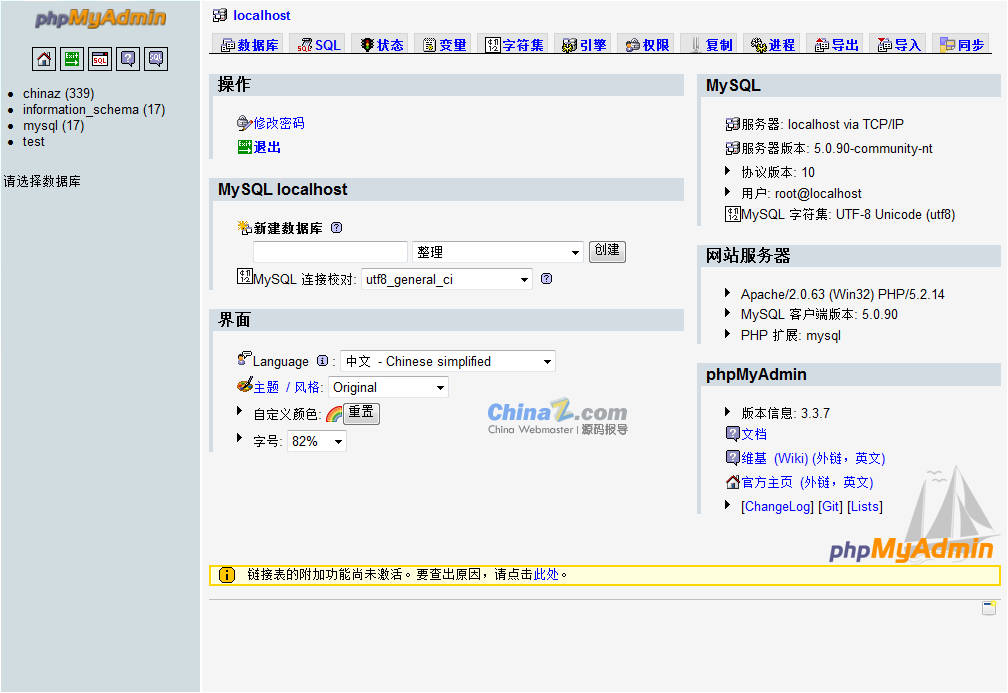Select the chinaz (339) database
Image resolution: width=1008 pixels, height=693 pixels.
(x=58, y=93)
